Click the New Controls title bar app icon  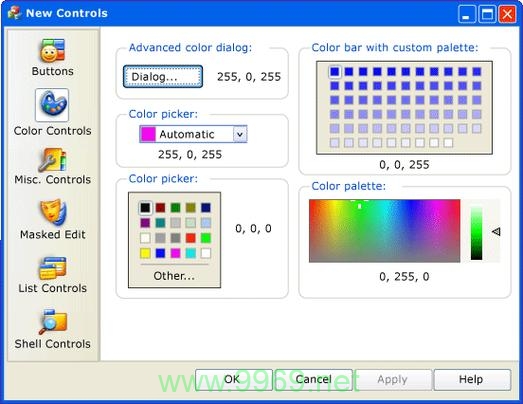click(15, 13)
